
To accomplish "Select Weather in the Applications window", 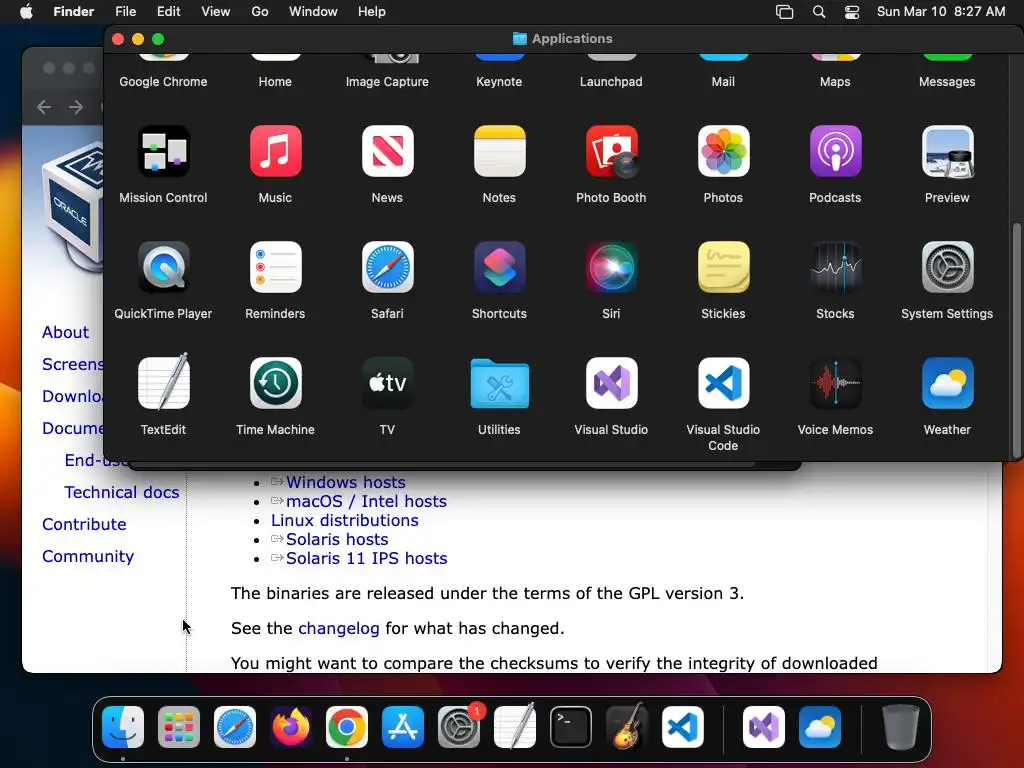I will pyautogui.click(x=947, y=383).
